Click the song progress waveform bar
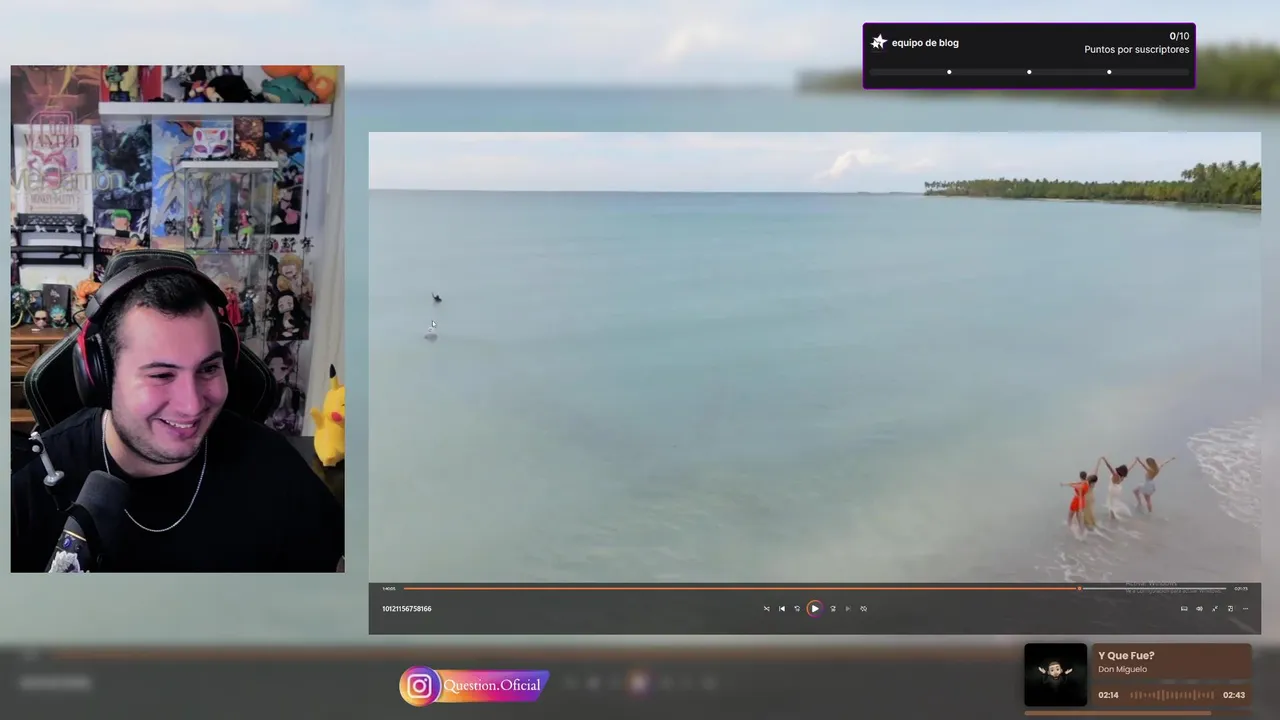This screenshot has height=720, width=1280. 1172,695
